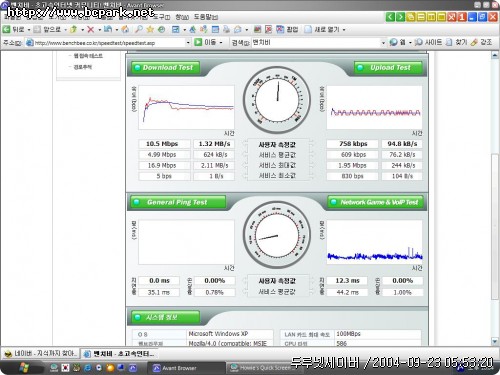Click the 1.32 MB/s download value
This screenshot has width=500, height=375.
tap(214, 144)
